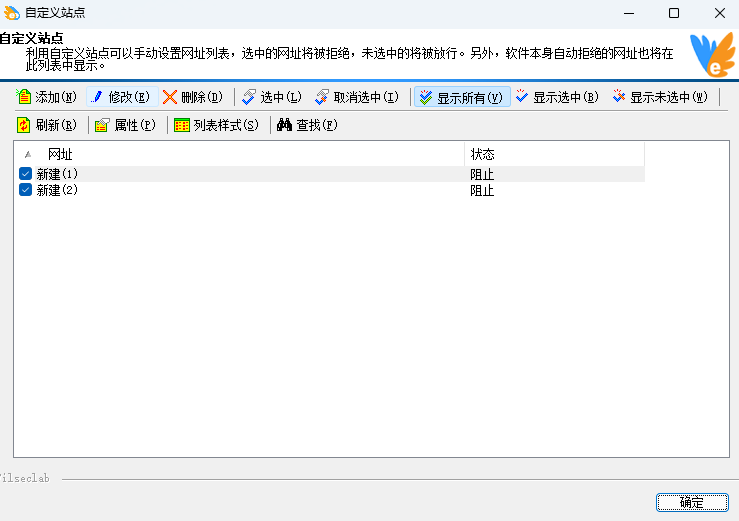The image size is (739, 521).
Task: Close the 自定义站点 window
Action: click(x=720, y=13)
